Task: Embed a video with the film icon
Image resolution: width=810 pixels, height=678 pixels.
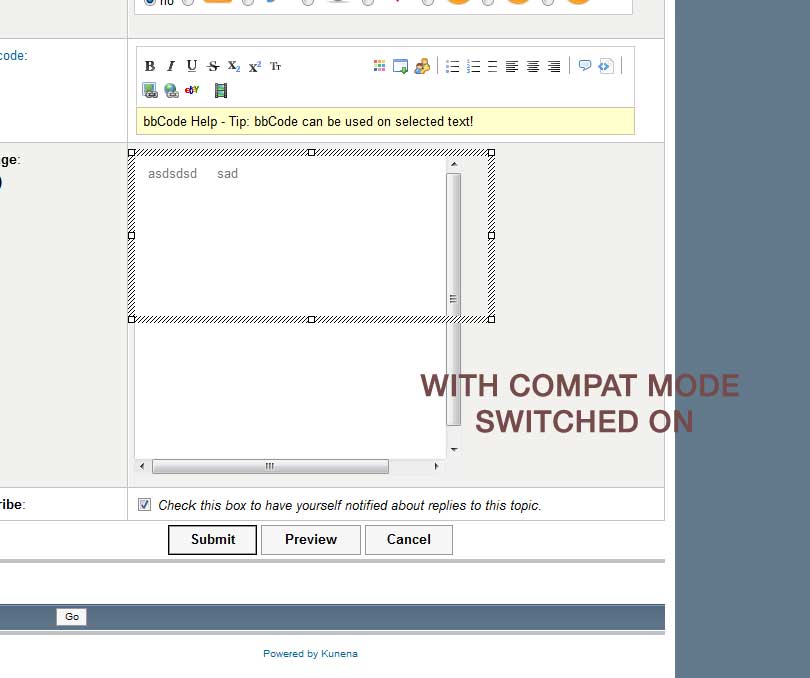Action: [x=221, y=91]
